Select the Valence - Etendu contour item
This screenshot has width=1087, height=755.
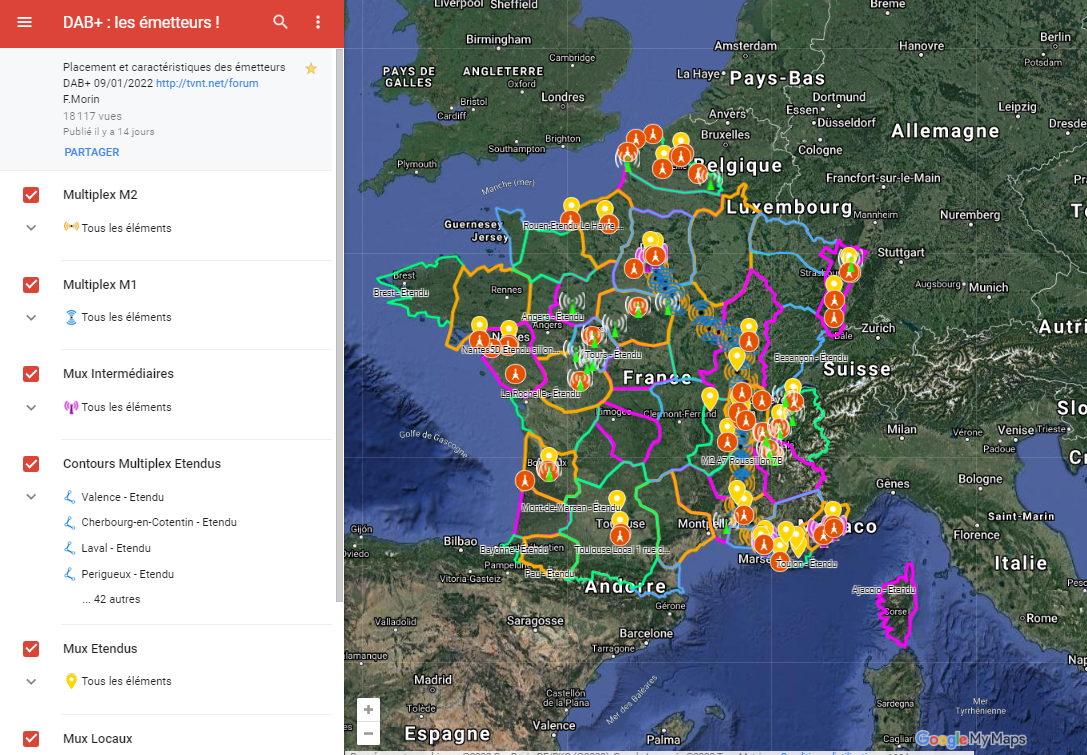[x=123, y=497]
